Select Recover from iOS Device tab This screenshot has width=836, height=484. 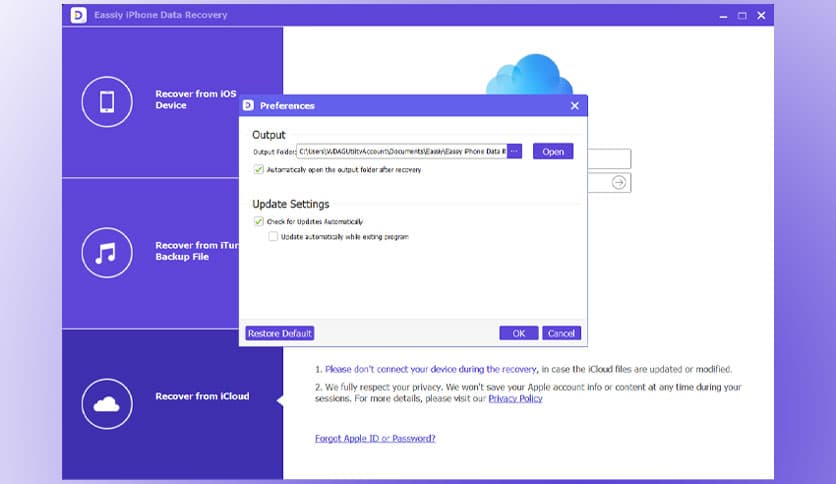pos(172,102)
